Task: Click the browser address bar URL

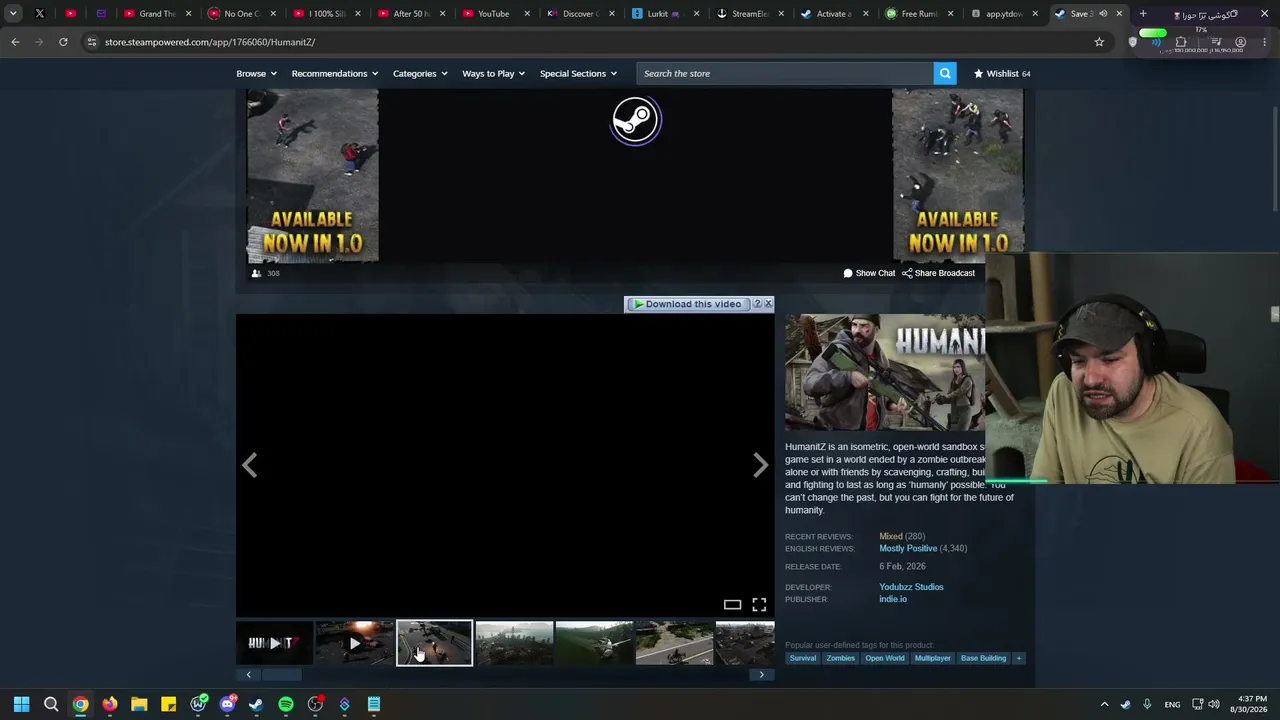Action: [x=210, y=42]
